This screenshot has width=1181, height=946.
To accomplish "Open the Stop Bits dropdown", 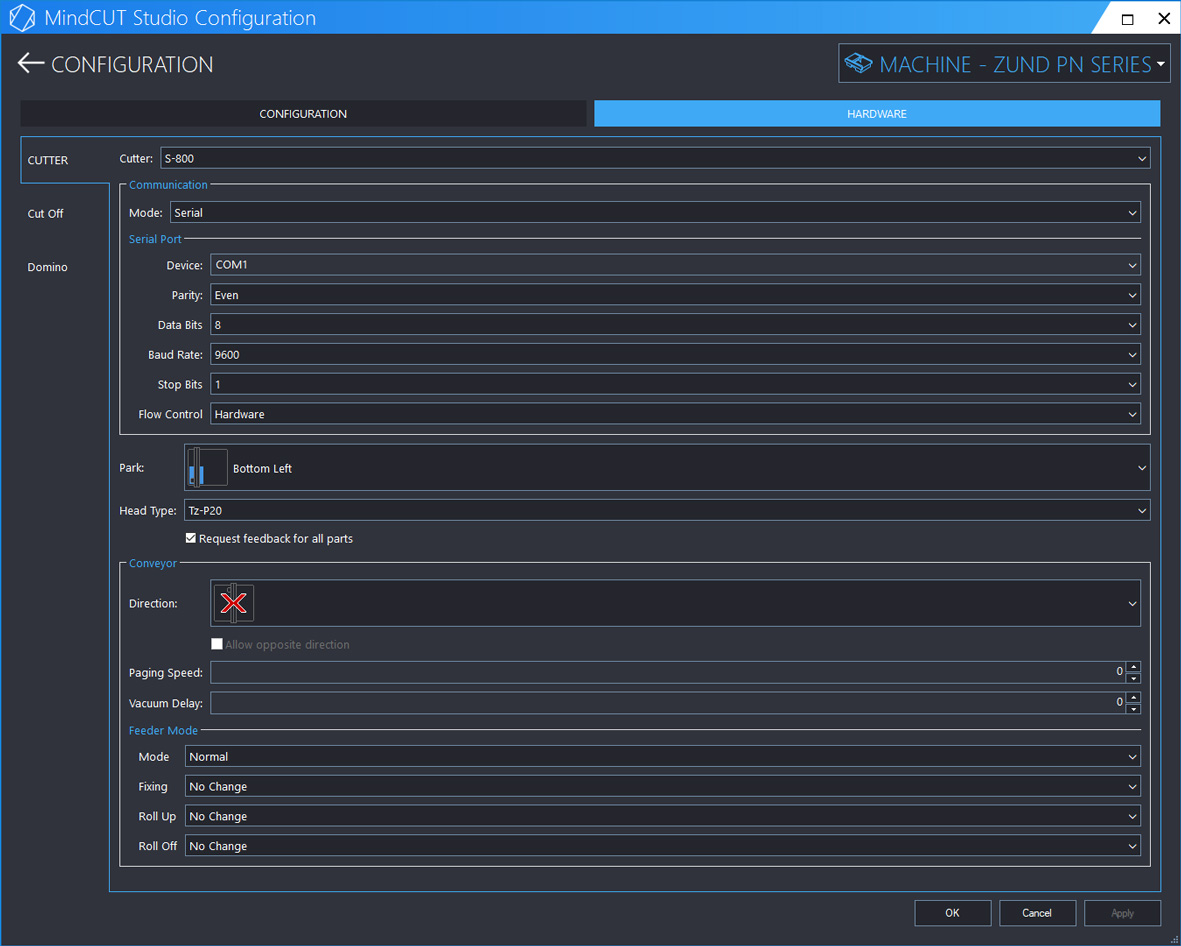I will pyautogui.click(x=675, y=384).
